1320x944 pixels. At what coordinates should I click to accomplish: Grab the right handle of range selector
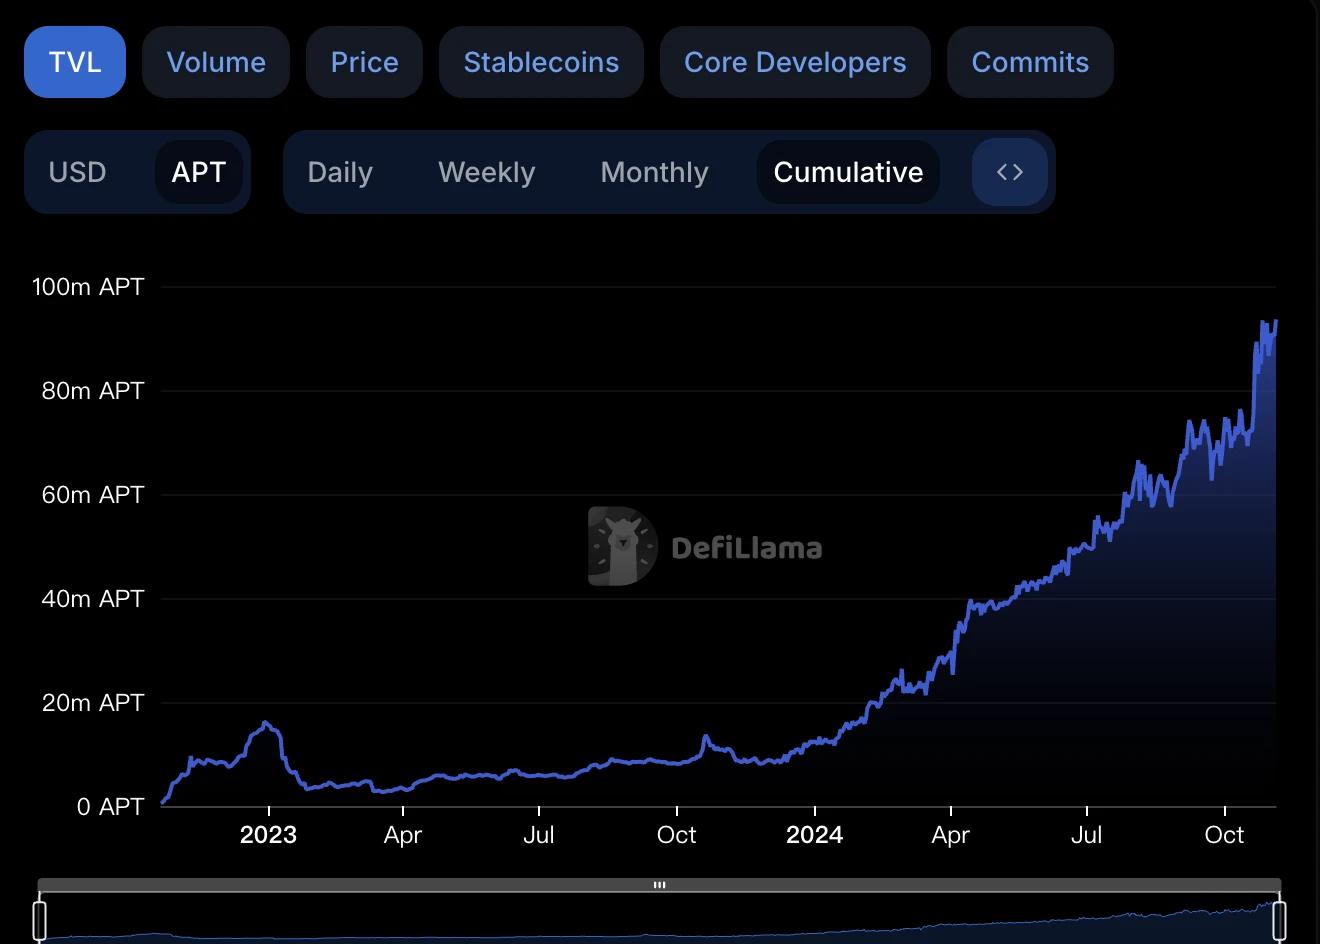pyautogui.click(x=1278, y=919)
